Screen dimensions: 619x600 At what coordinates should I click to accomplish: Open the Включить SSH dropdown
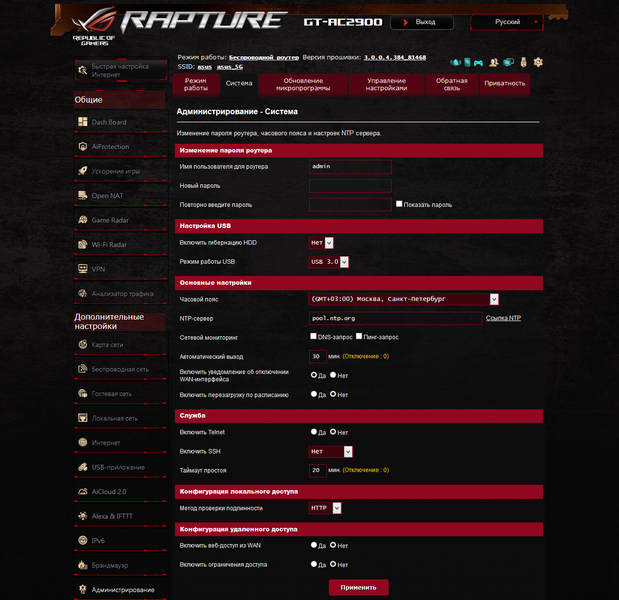point(330,451)
